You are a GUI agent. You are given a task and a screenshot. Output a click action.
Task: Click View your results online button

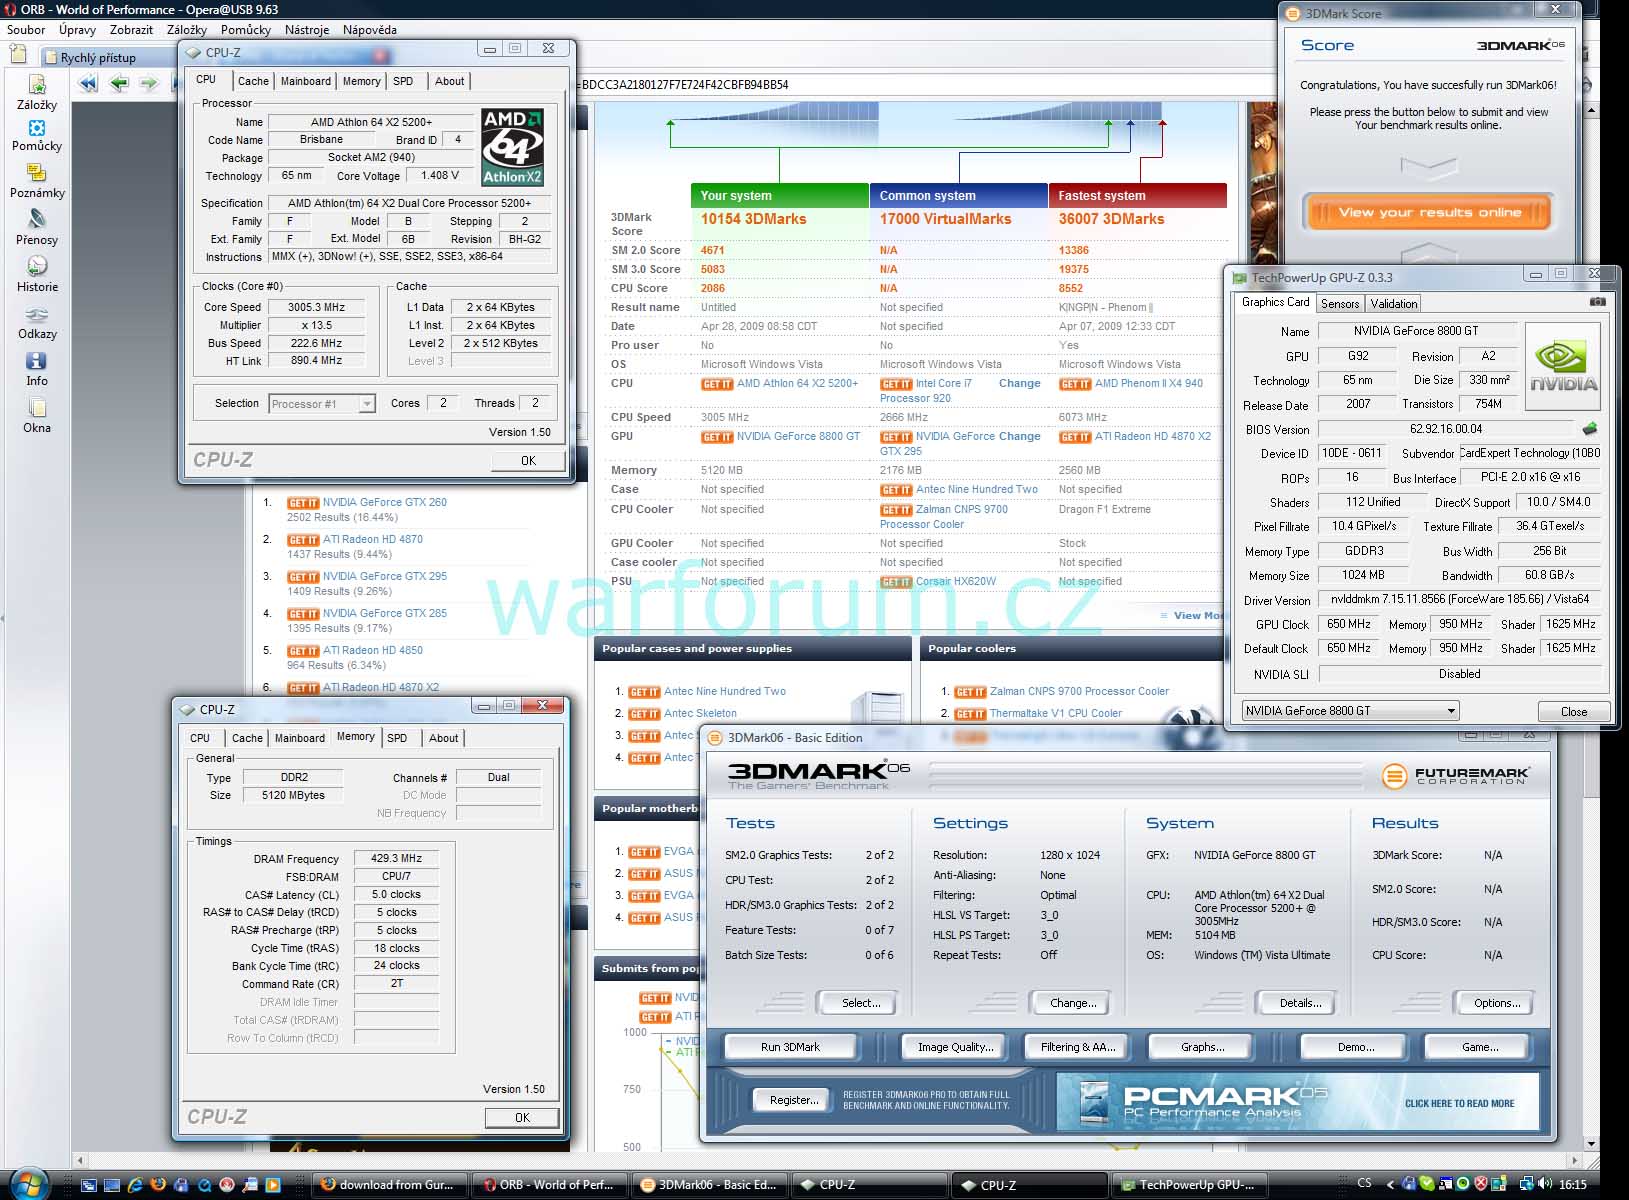[1429, 212]
